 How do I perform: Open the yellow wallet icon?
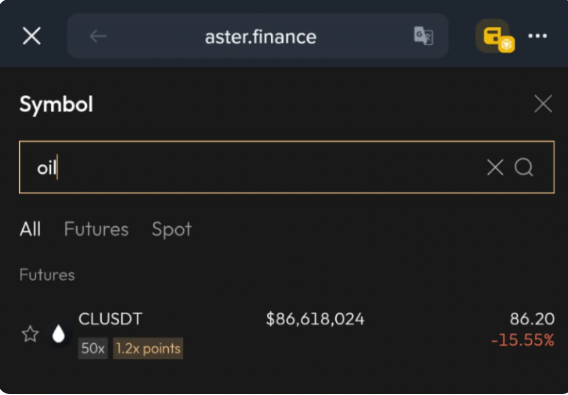[x=495, y=36]
